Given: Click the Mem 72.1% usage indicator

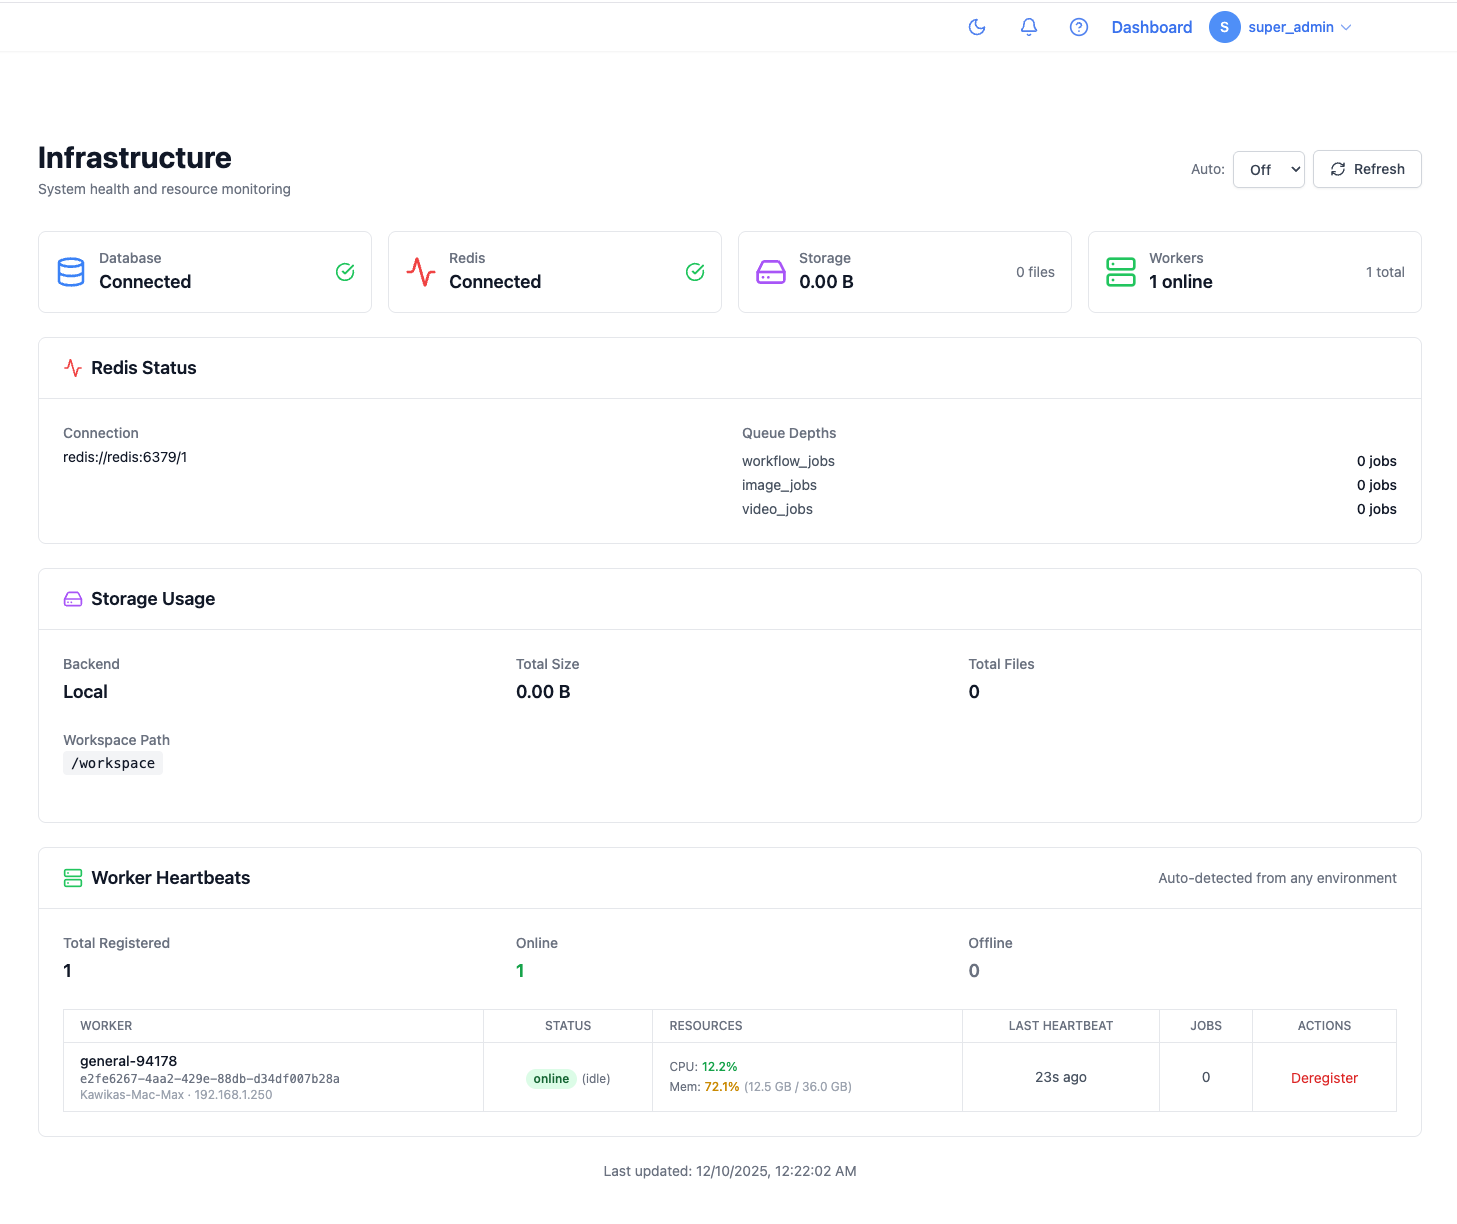Looking at the screenshot, I should tap(721, 1086).
